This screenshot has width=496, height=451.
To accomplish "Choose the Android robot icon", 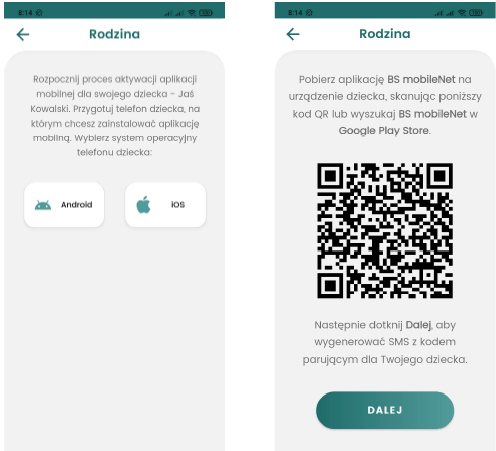I will [x=43, y=205].
